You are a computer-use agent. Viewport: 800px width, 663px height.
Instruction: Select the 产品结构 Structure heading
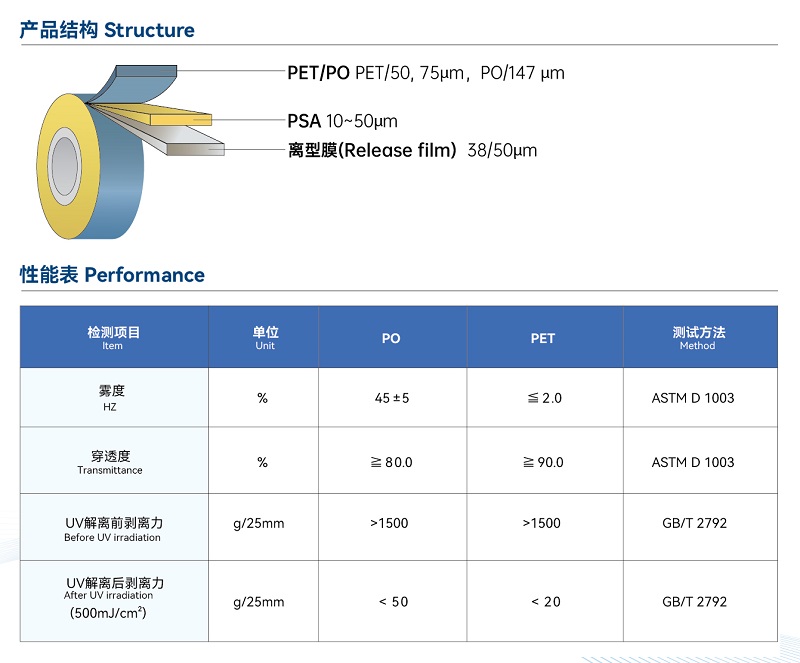[107, 30]
